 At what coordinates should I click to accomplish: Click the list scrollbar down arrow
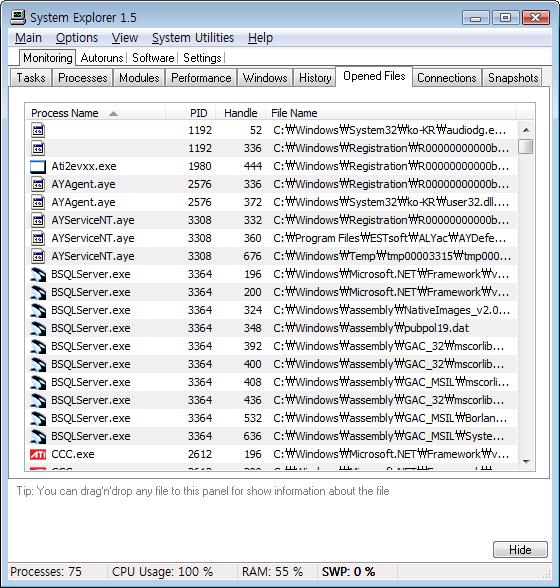pyautogui.click(x=526, y=462)
